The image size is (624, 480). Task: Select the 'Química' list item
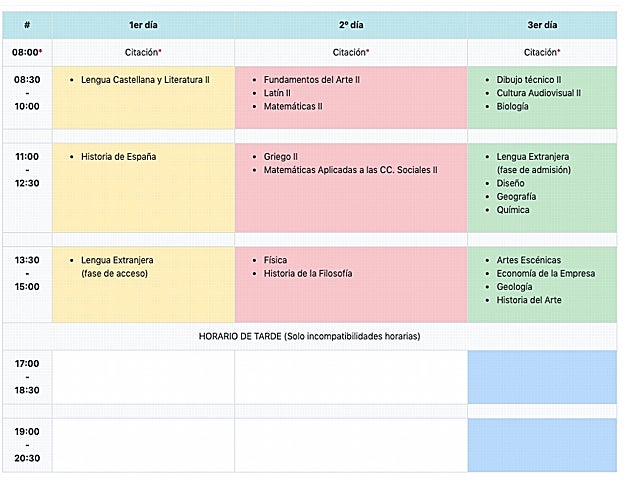[x=513, y=210]
